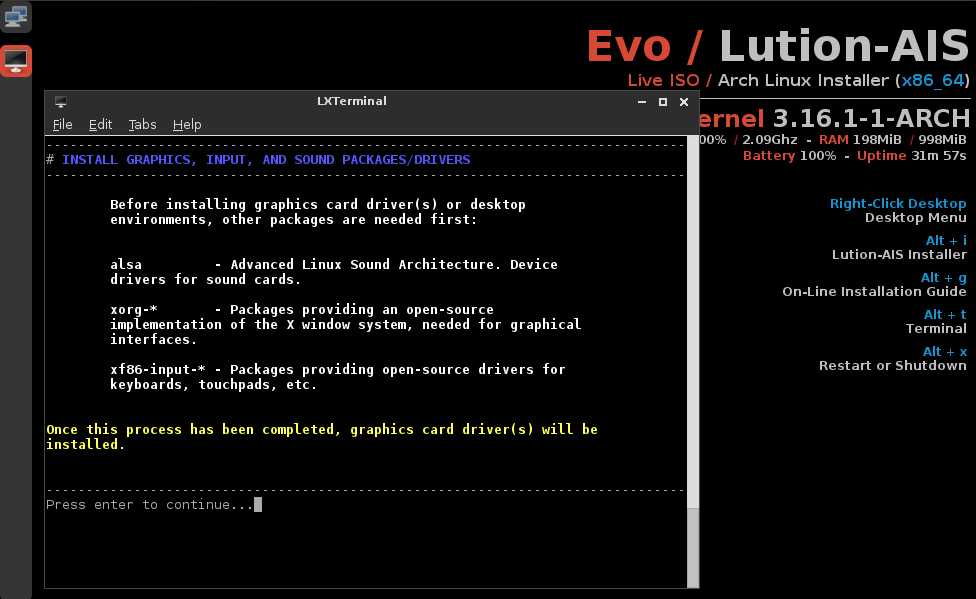
Task: Click the LXTerminal title bar window icon
Action: (x=60, y=101)
